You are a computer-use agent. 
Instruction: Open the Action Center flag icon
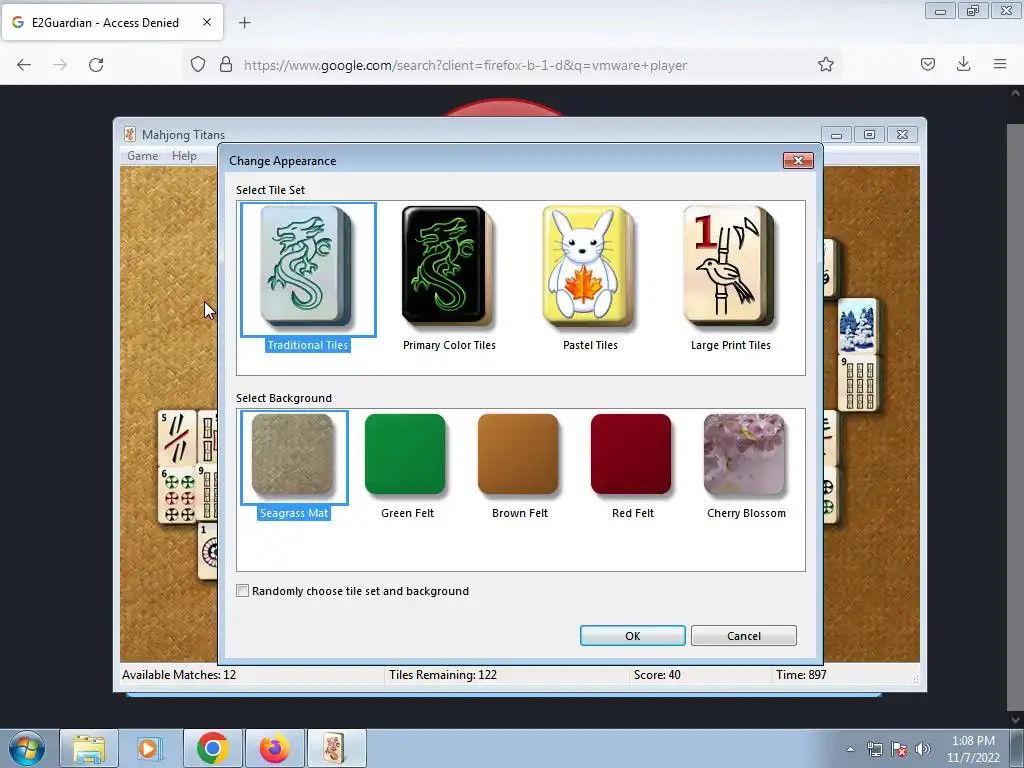pos(899,749)
